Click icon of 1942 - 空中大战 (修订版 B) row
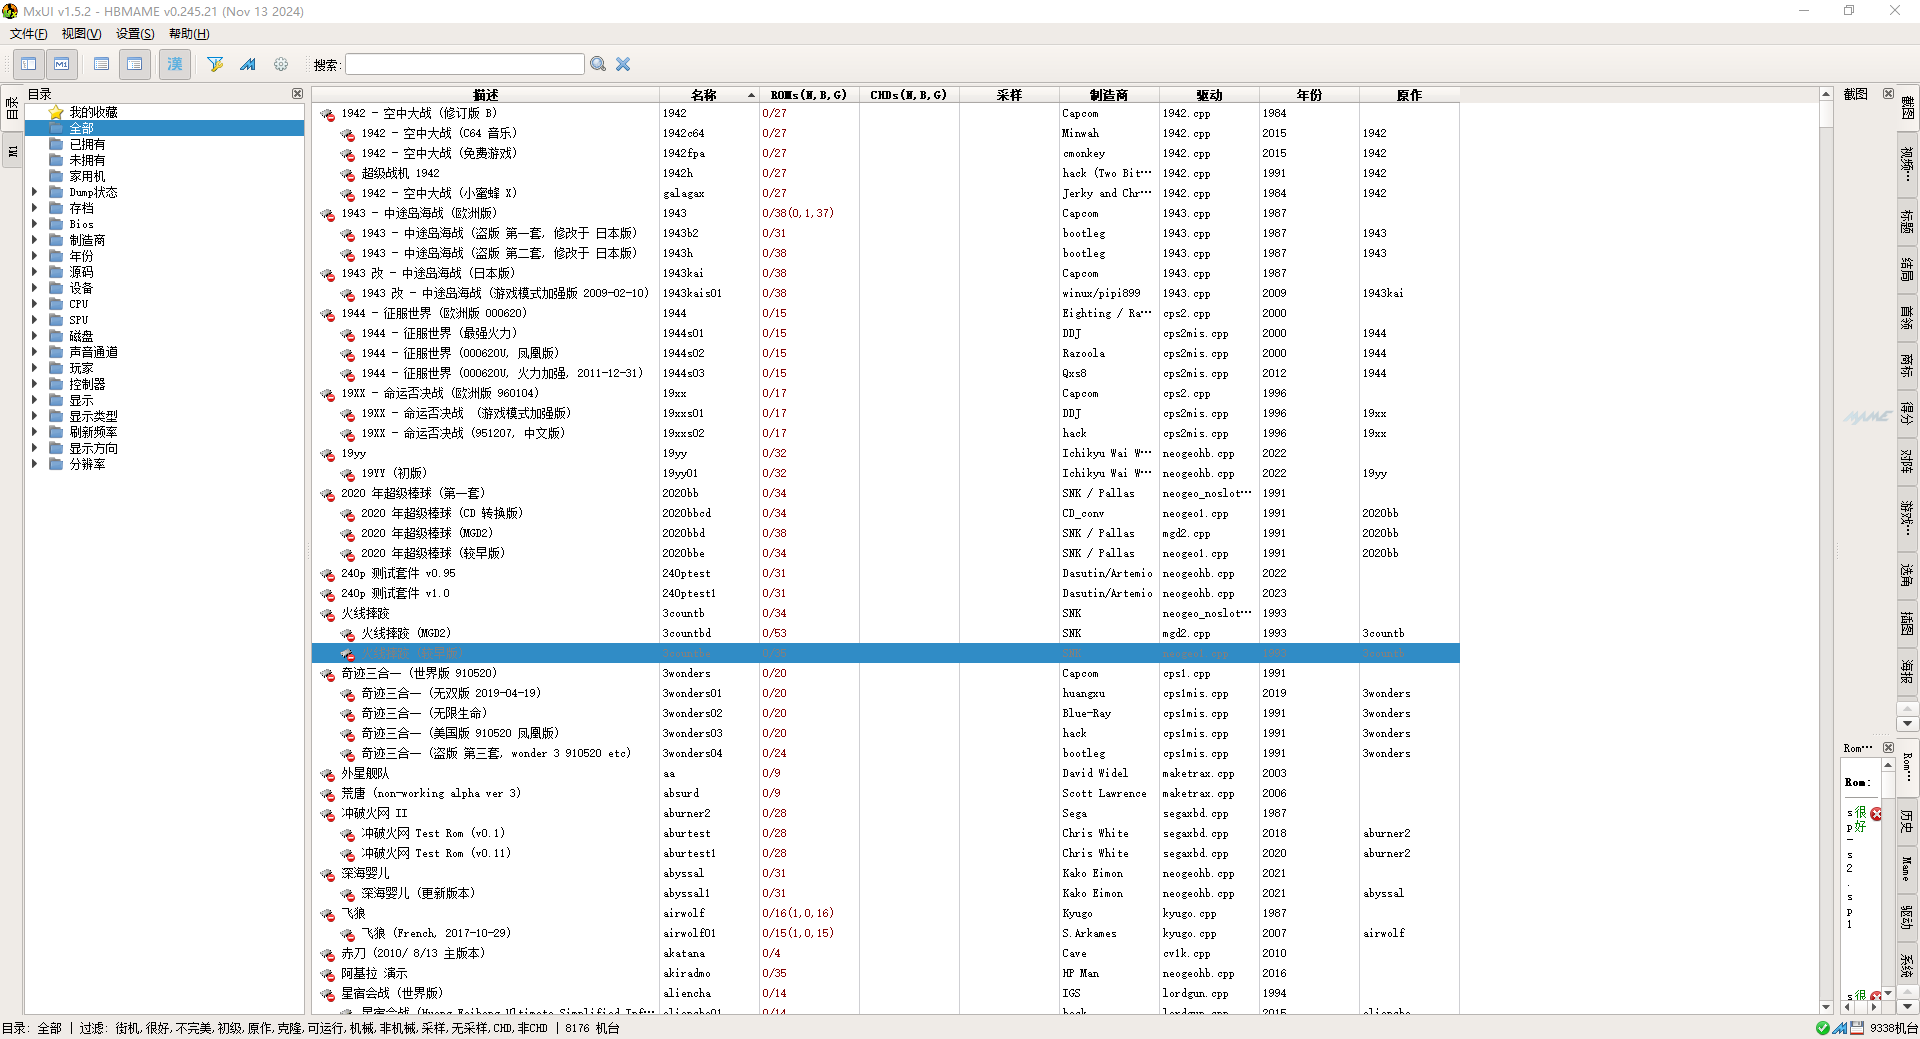The width and height of the screenshot is (1920, 1039). [328, 114]
